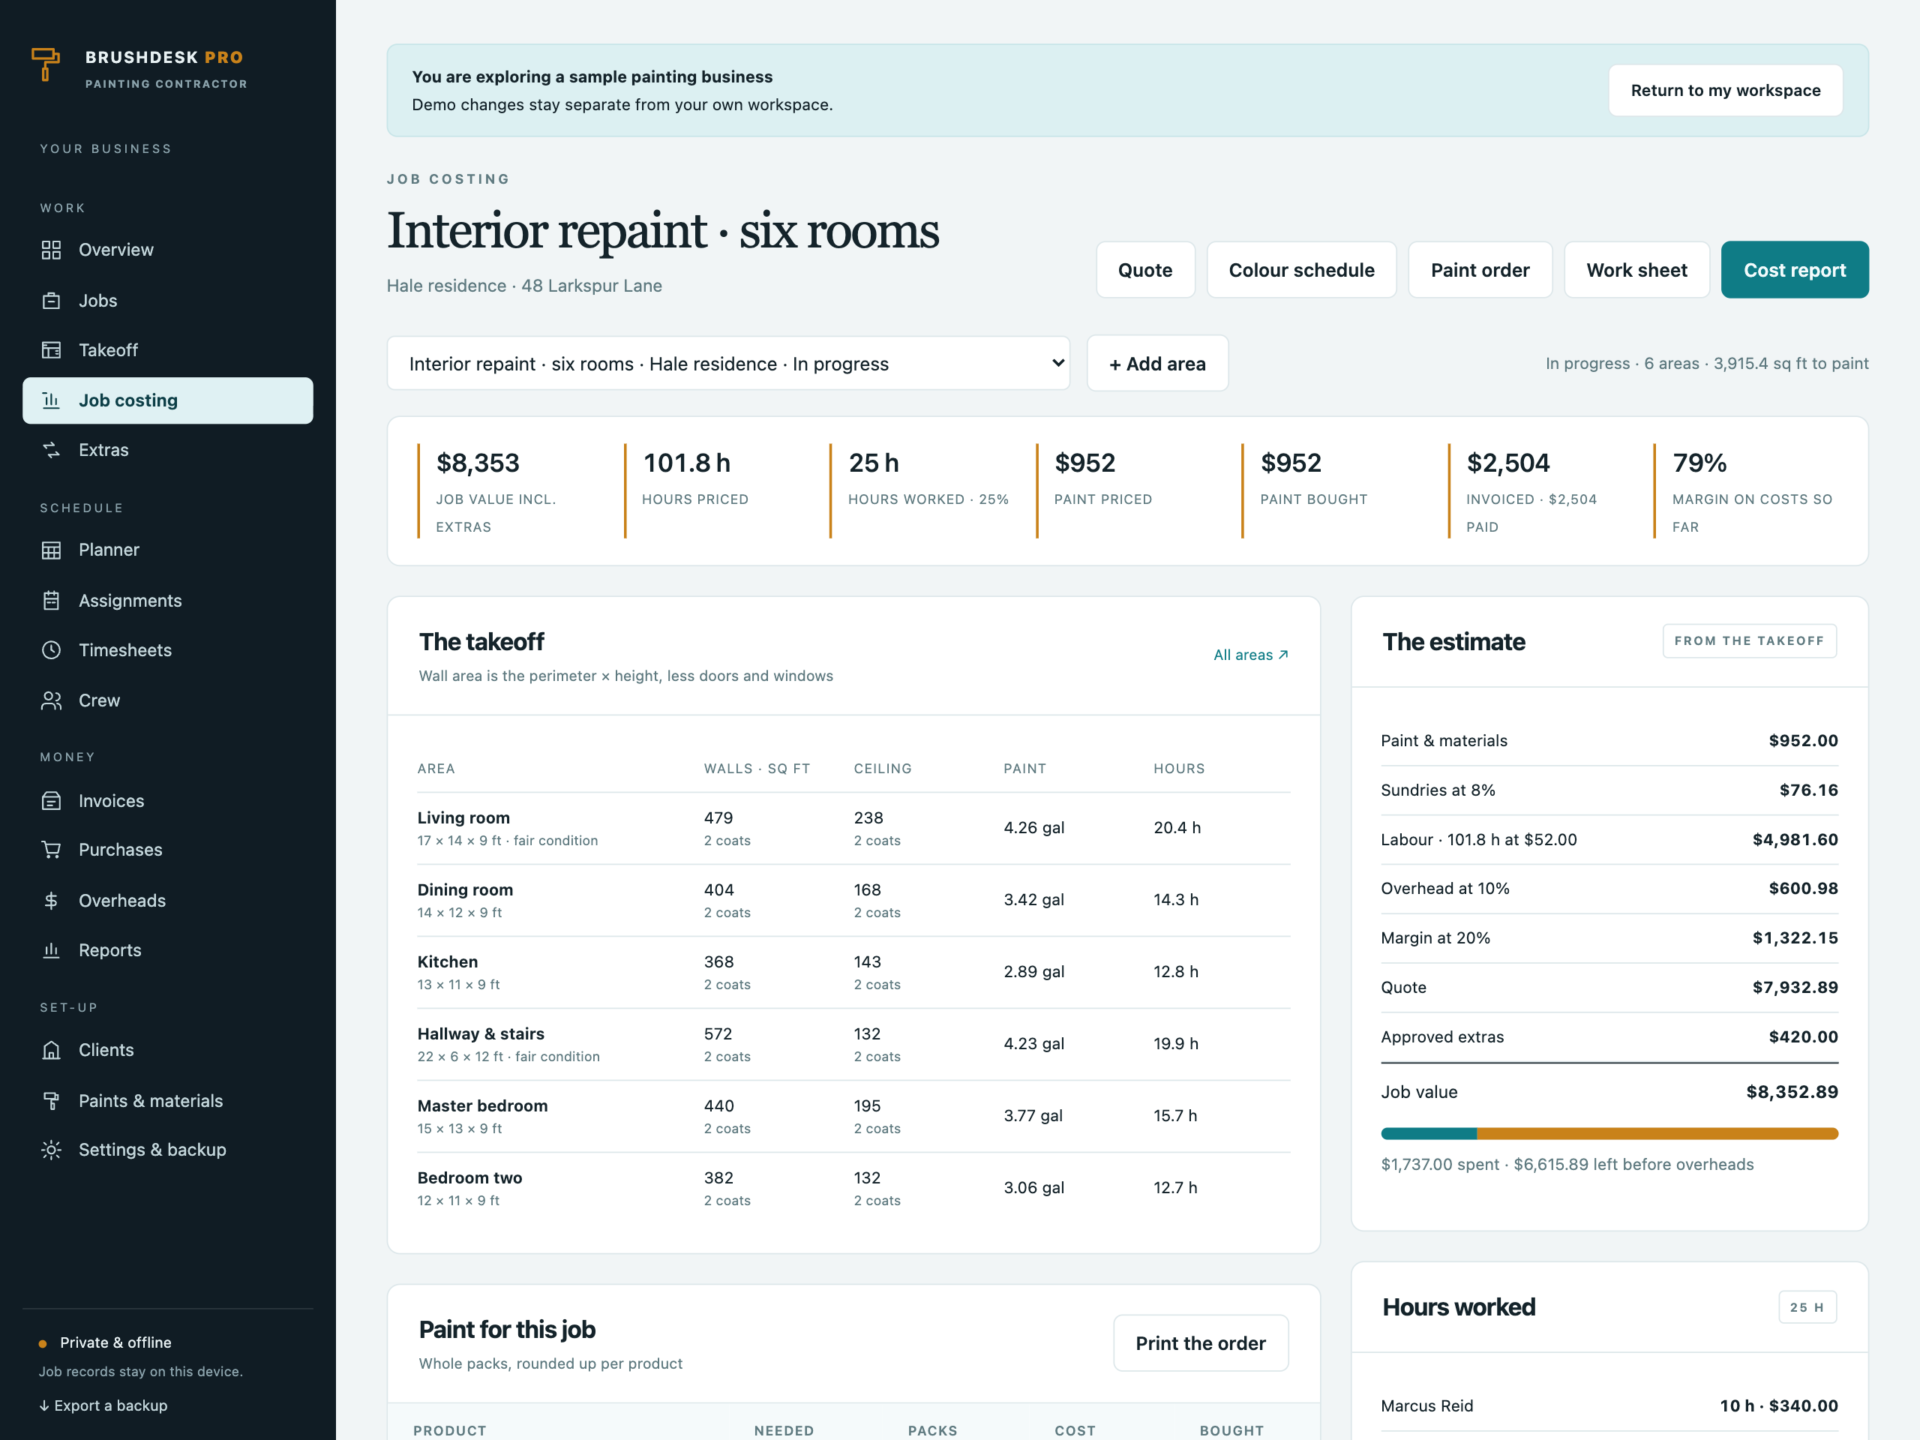Viewport: 1920px width, 1440px height.
Task: Click the BrushDesk Pro paint roller logo
Action: point(46,65)
